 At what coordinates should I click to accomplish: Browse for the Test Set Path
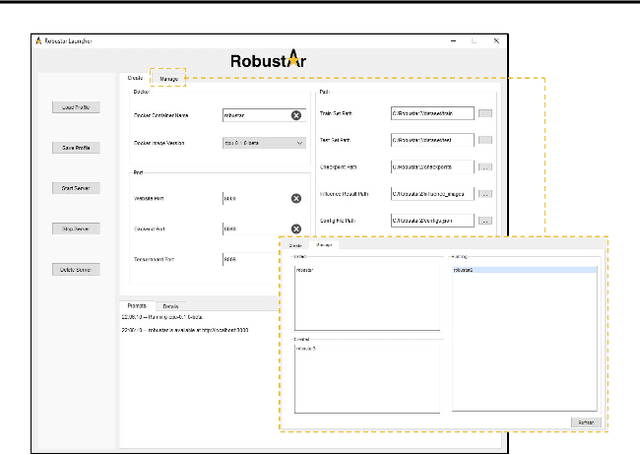(x=485, y=140)
